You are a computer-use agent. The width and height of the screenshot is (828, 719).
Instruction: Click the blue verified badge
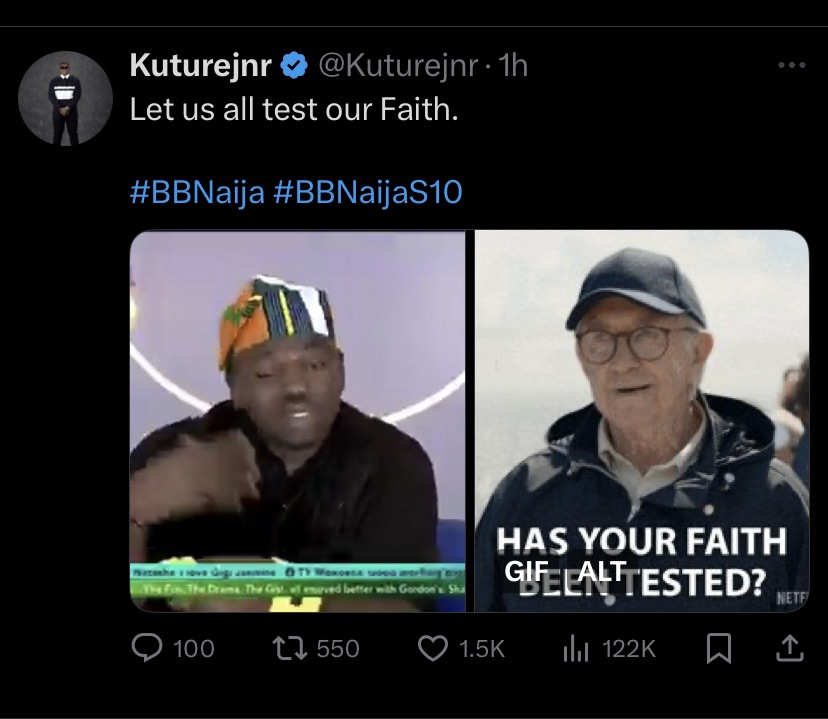293,67
